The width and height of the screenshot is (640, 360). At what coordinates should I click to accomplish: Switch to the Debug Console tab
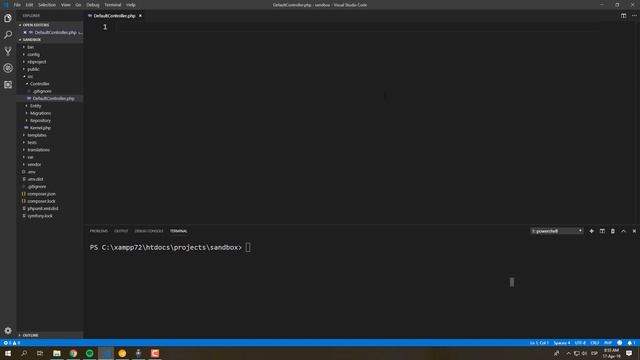pos(149,231)
